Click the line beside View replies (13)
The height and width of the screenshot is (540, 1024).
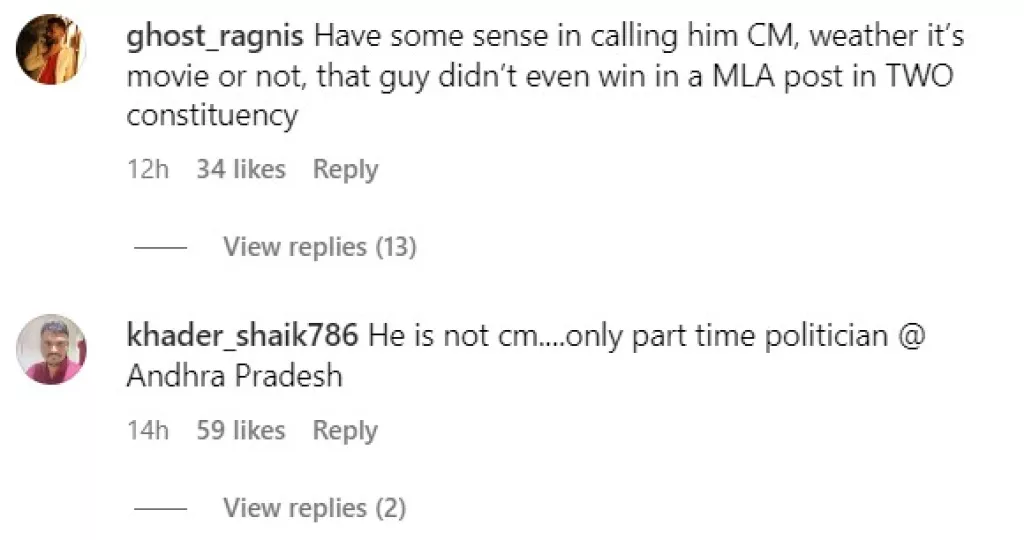coord(160,247)
